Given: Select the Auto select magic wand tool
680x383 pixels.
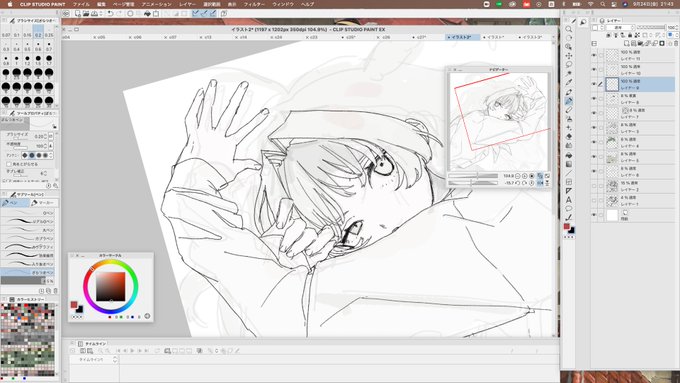Looking at the screenshot, I should pyautogui.click(x=569, y=74).
